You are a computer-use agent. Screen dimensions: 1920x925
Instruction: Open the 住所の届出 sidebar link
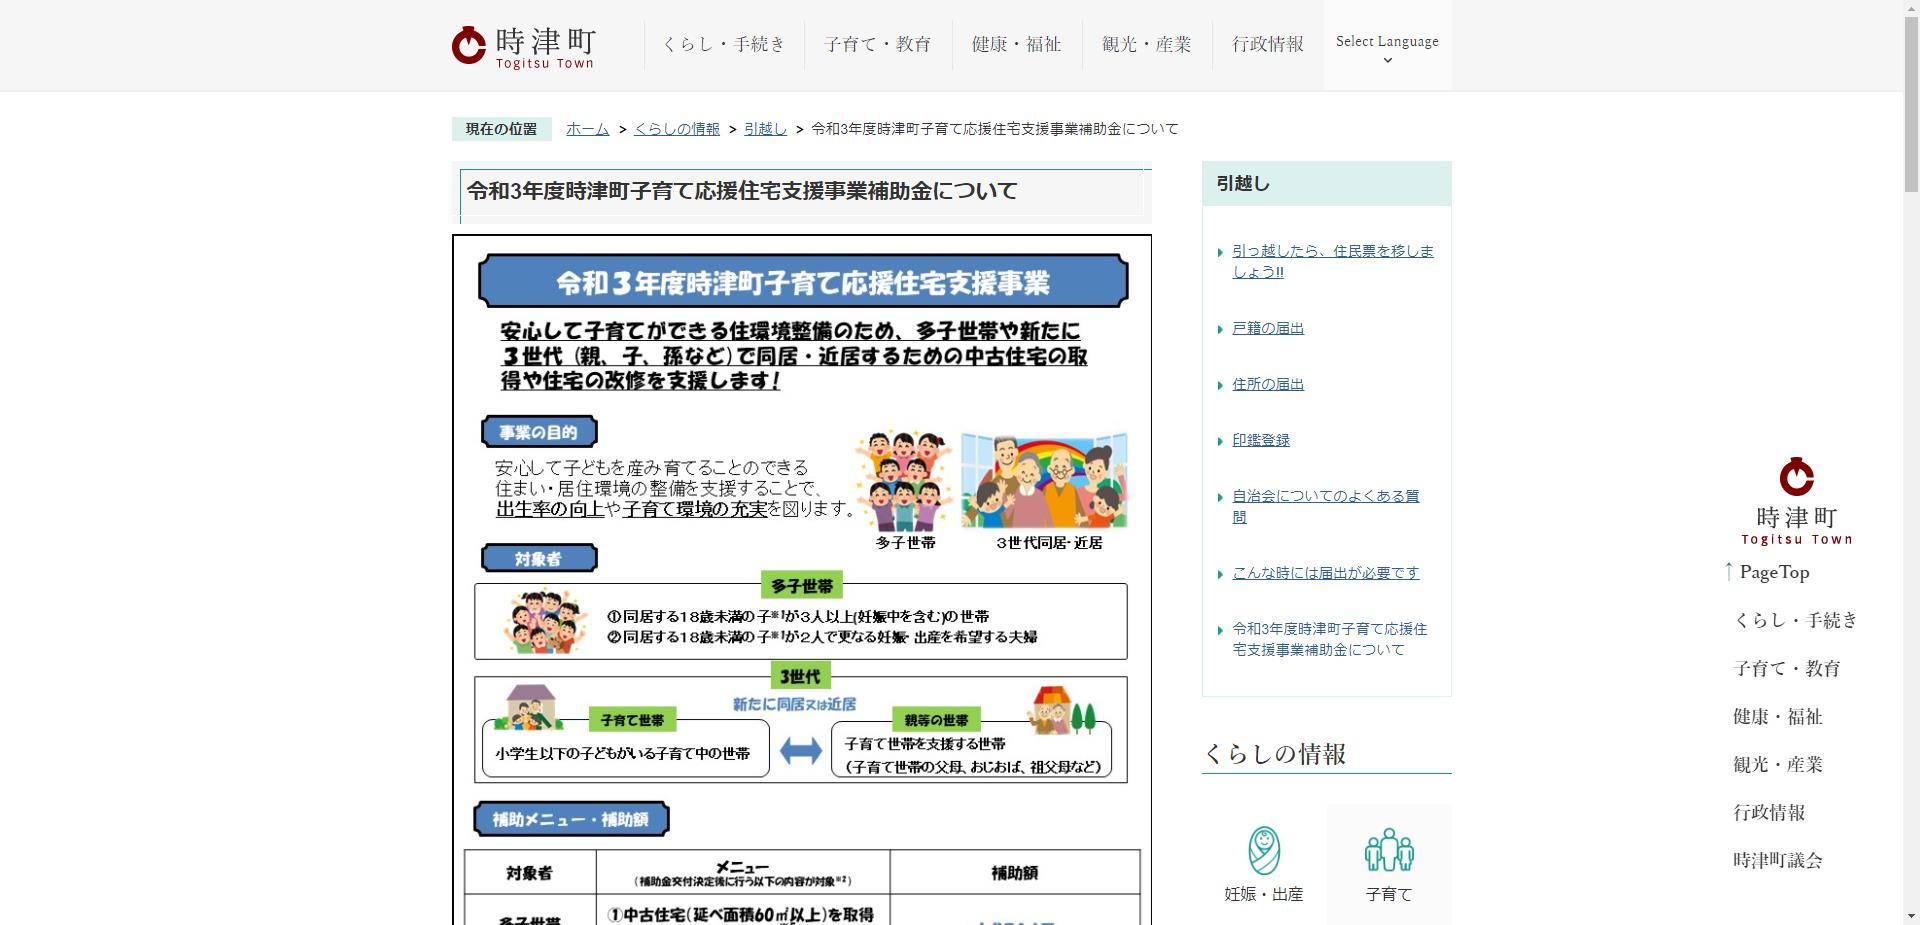(1267, 383)
